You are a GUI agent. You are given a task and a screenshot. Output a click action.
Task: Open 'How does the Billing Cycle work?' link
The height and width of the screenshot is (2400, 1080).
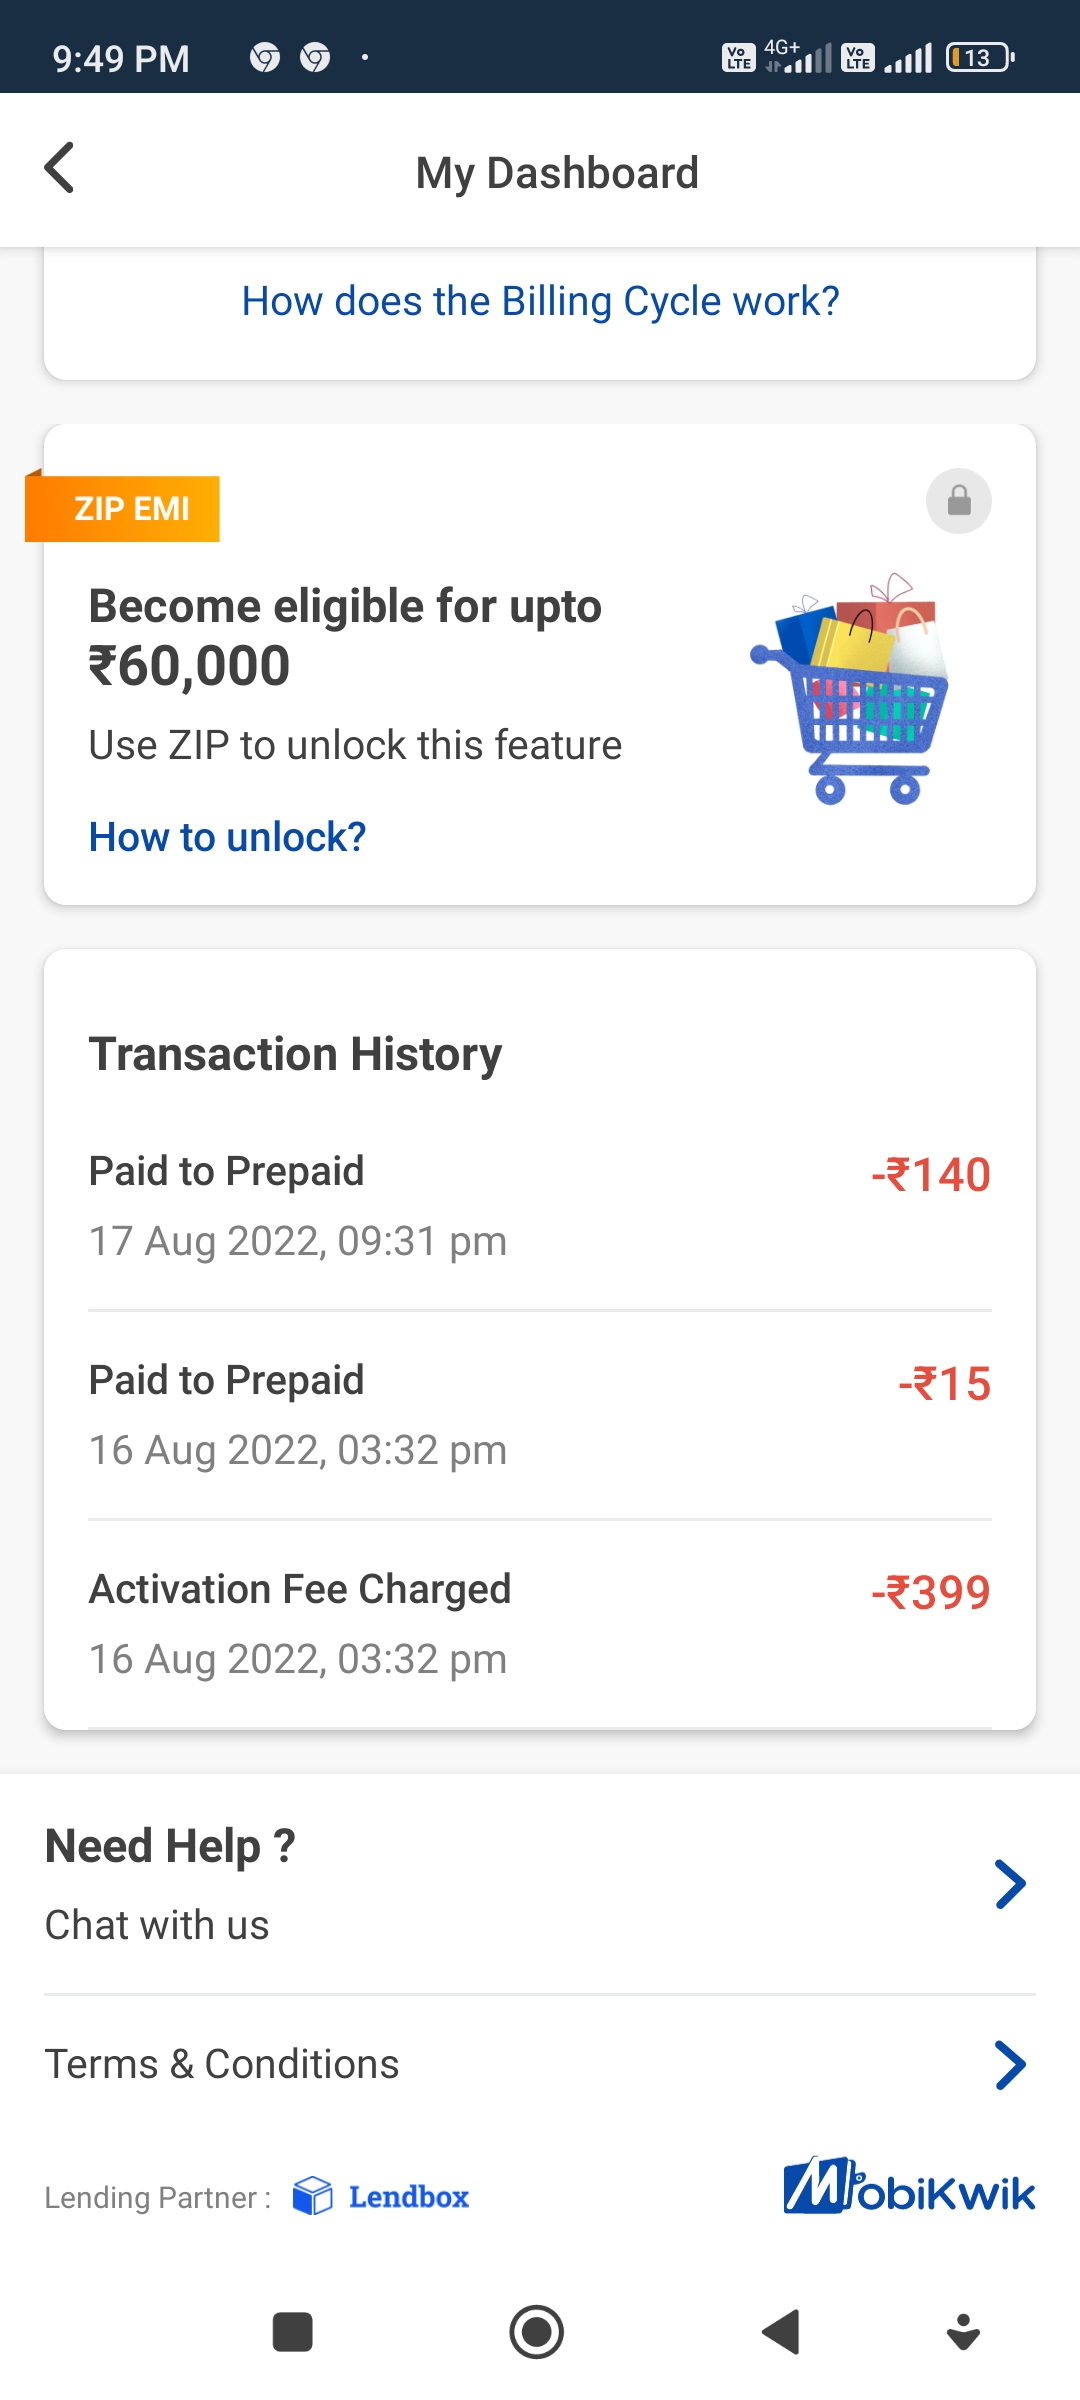(x=540, y=301)
